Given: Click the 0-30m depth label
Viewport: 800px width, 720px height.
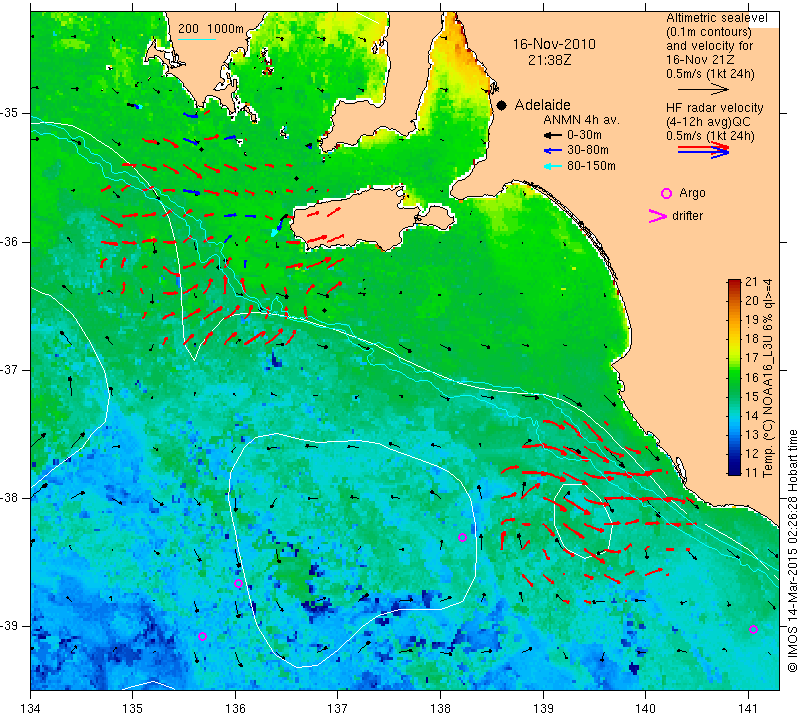Looking at the screenshot, I should click(584, 135).
